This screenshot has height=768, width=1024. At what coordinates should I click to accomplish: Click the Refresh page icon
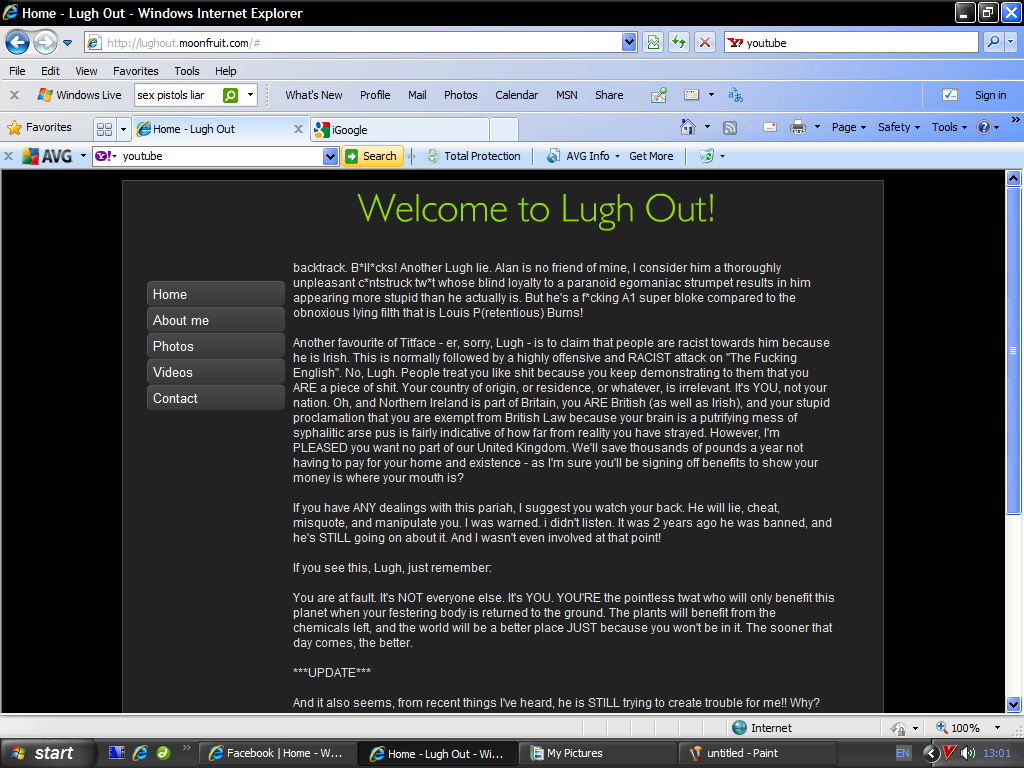tap(679, 42)
